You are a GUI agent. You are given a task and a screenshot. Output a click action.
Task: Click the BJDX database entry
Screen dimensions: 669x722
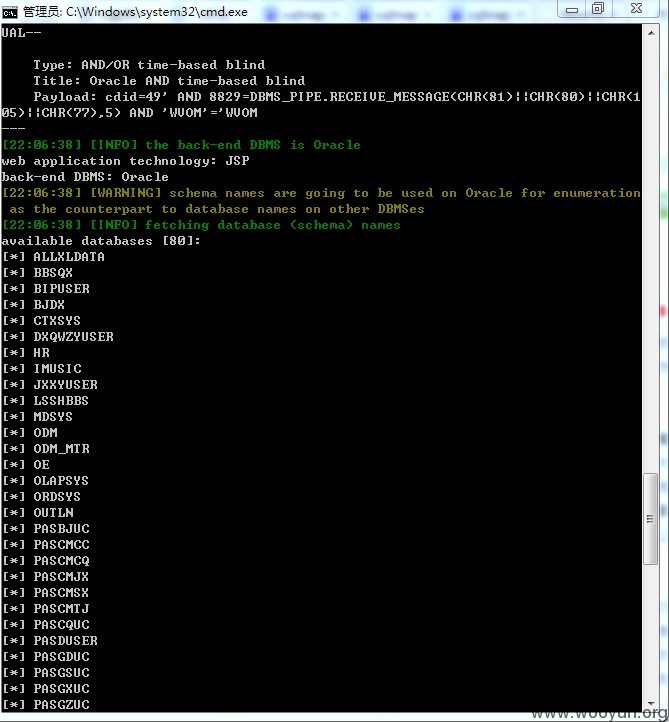point(33,305)
